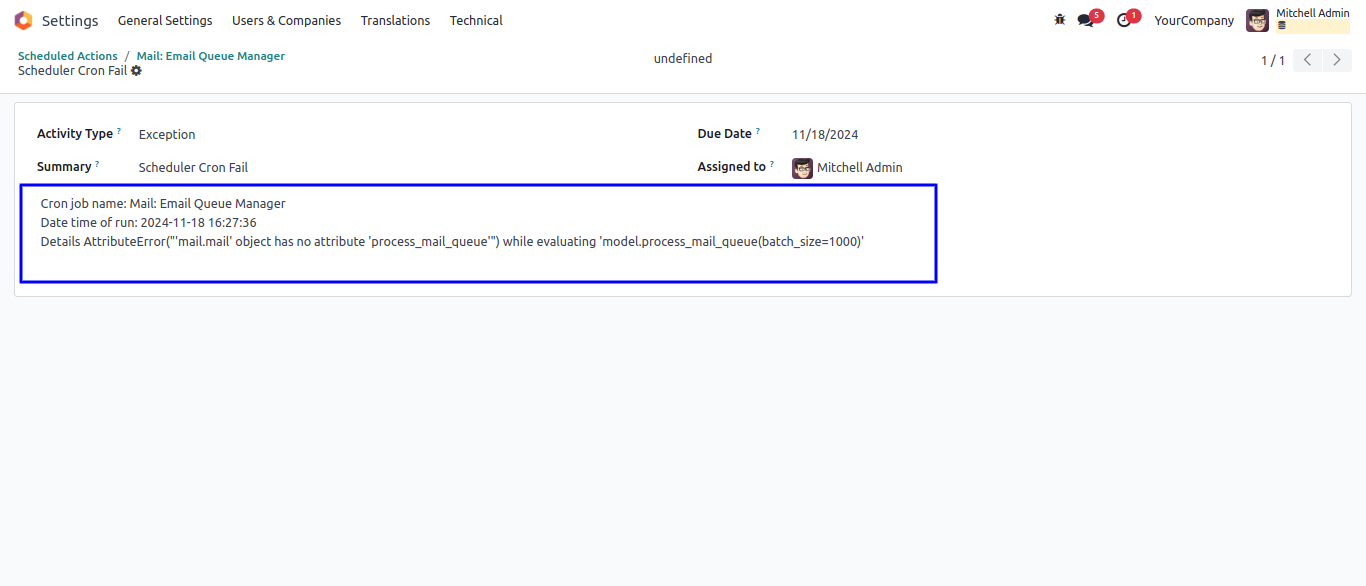Click the assigned user avatar picture
Viewport: 1366px width, 586px height.
point(802,168)
